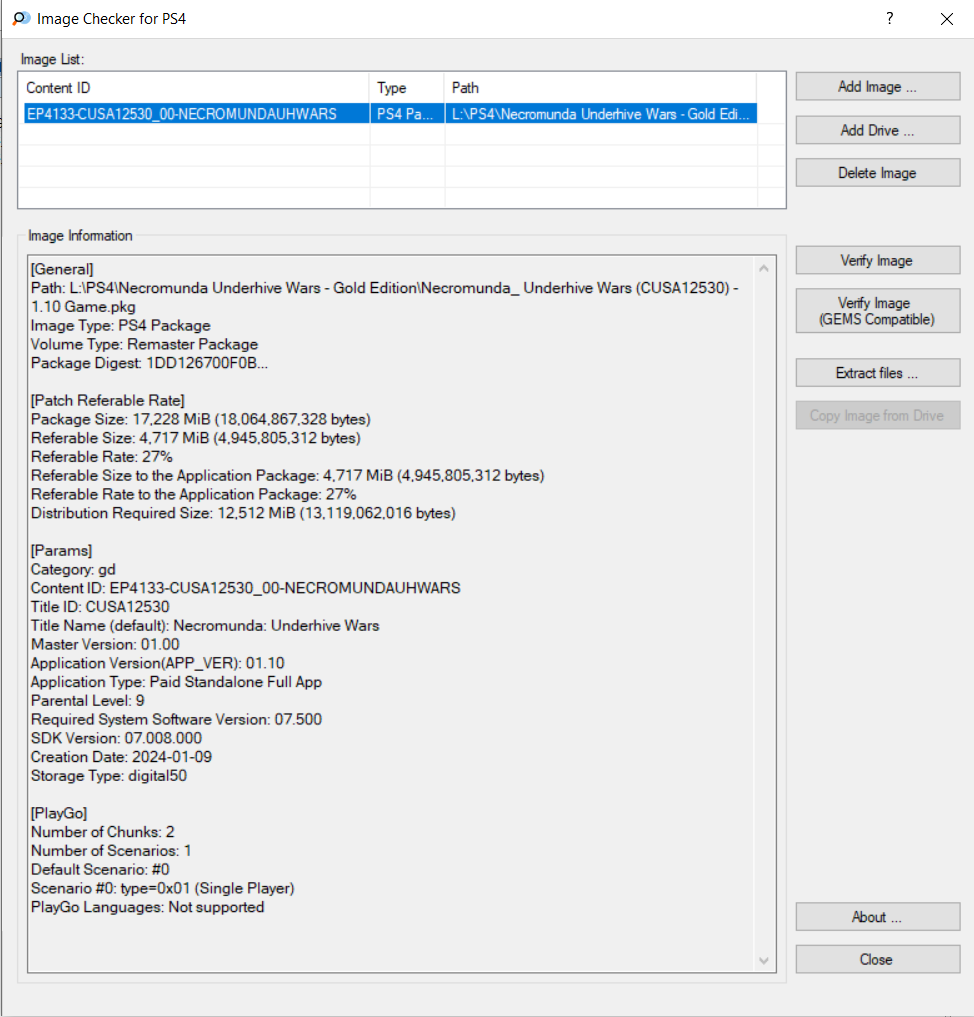Click 'Referable Size to the Application Package' line
974x1017 pixels.
[288, 475]
